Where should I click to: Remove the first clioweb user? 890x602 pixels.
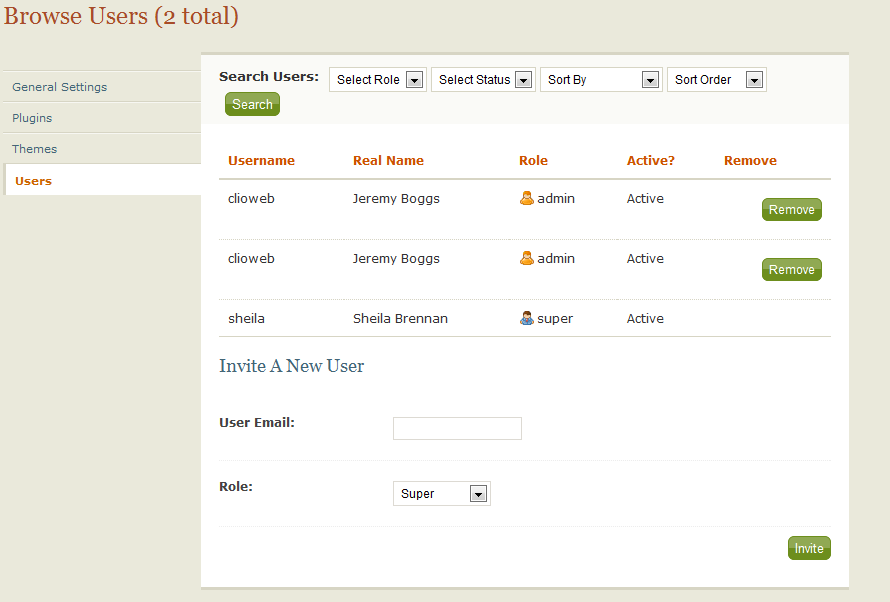pyautogui.click(x=792, y=209)
